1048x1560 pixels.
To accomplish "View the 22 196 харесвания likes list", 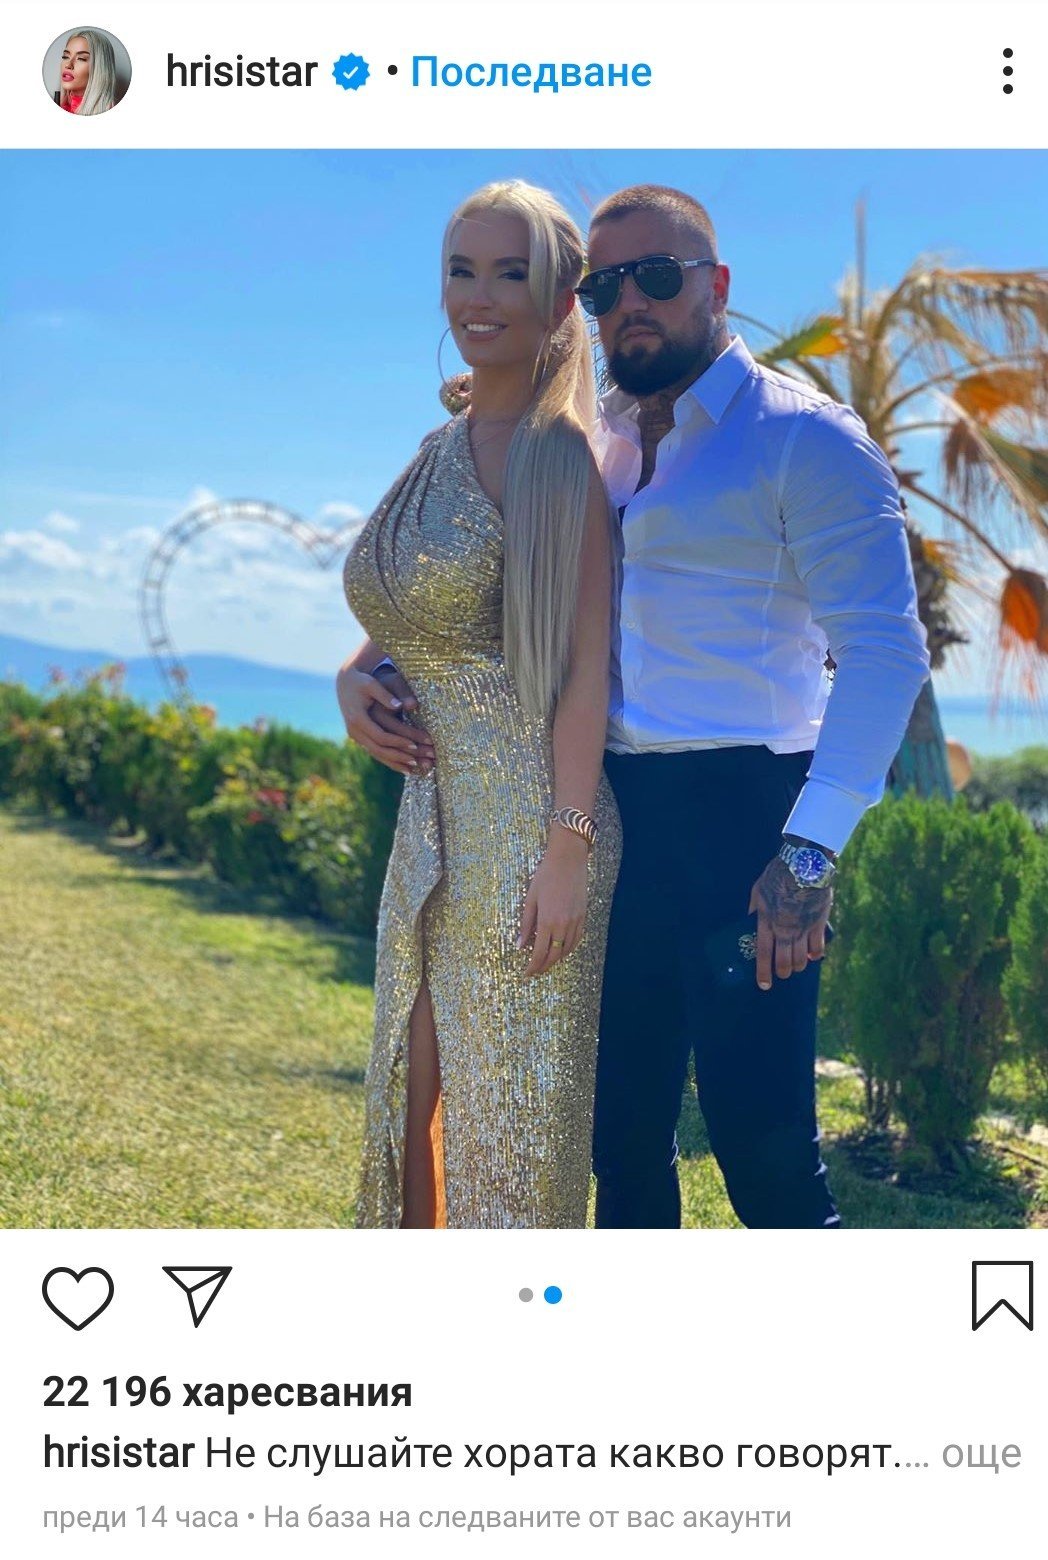I will [x=227, y=1391].
